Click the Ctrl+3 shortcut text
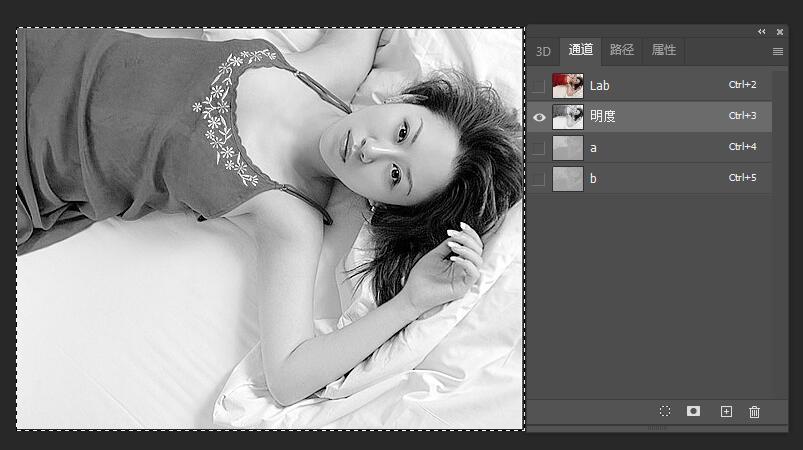The image size is (803, 450). (x=743, y=116)
